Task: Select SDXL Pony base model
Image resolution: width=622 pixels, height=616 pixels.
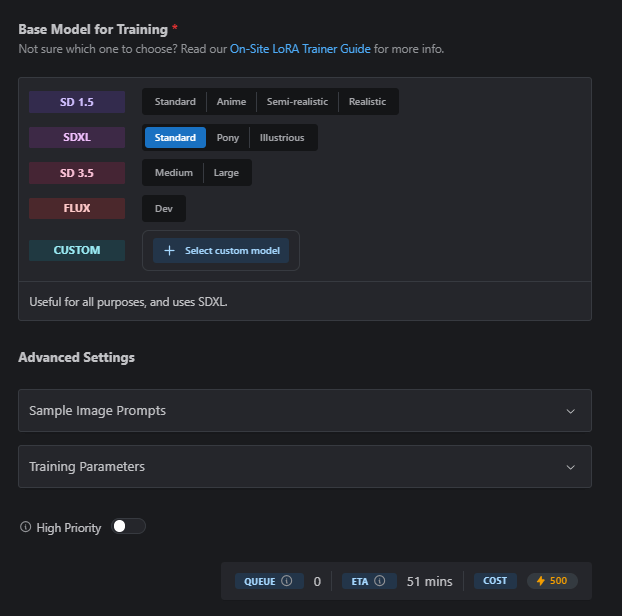Action: click(228, 138)
